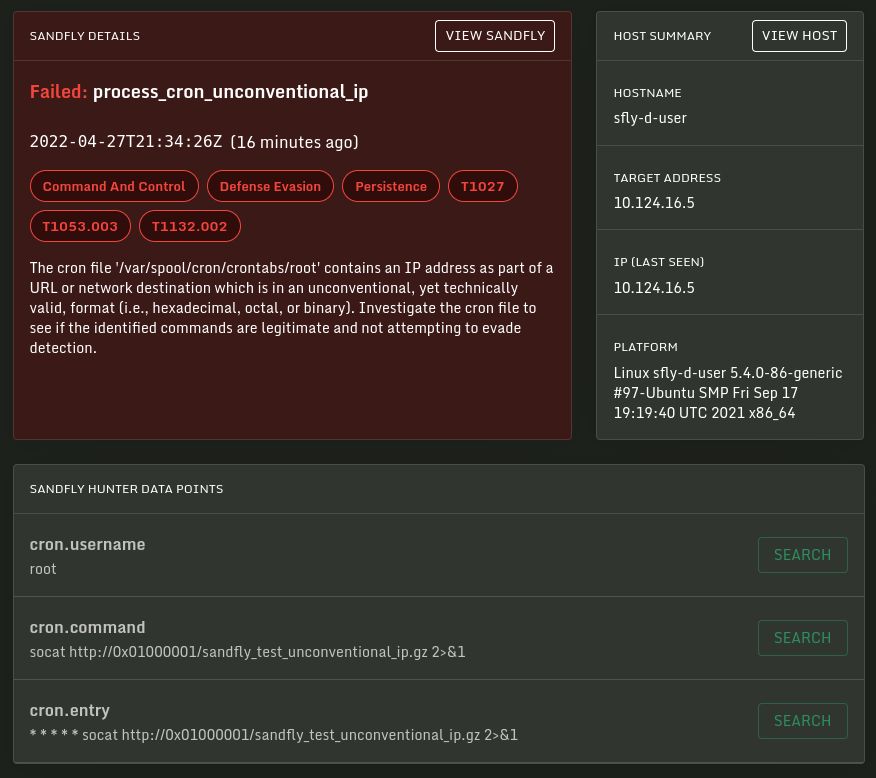Click the cron.command field label
This screenshot has height=778, width=876.
tap(87, 627)
